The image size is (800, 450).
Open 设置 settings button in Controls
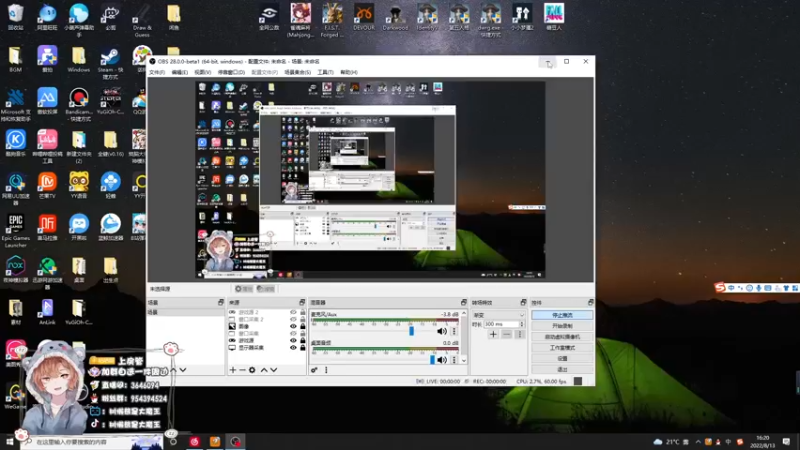pyautogui.click(x=562, y=359)
